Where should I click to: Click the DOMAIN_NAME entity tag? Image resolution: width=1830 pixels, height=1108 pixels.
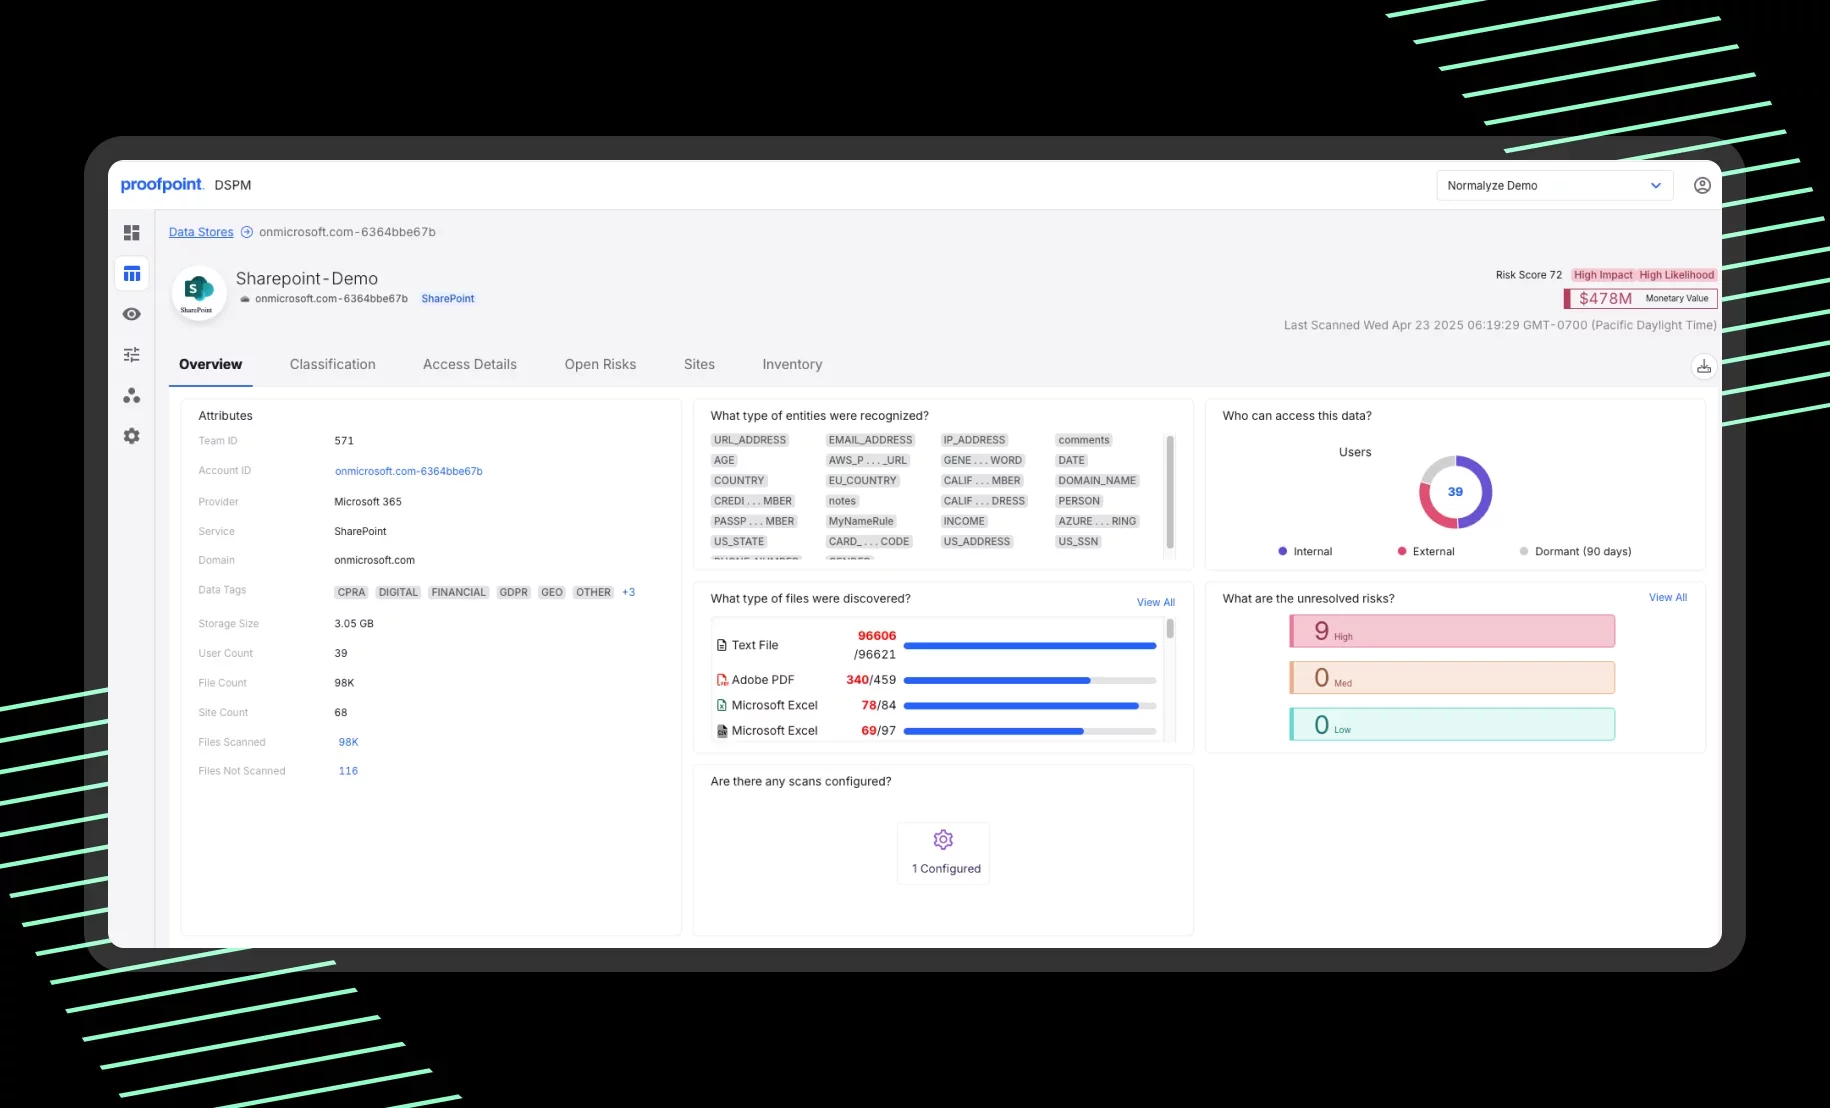pyautogui.click(x=1097, y=481)
